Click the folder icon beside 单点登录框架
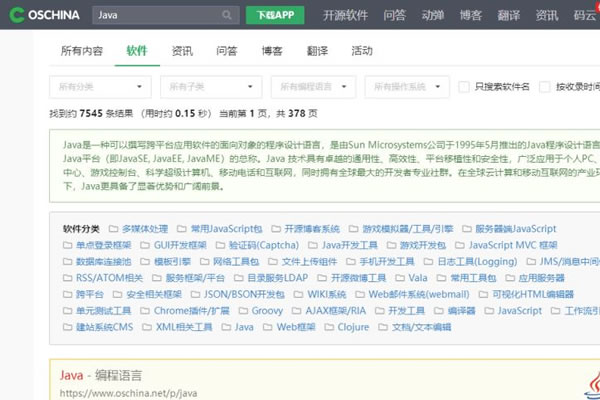600x400 pixels. [67, 245]
